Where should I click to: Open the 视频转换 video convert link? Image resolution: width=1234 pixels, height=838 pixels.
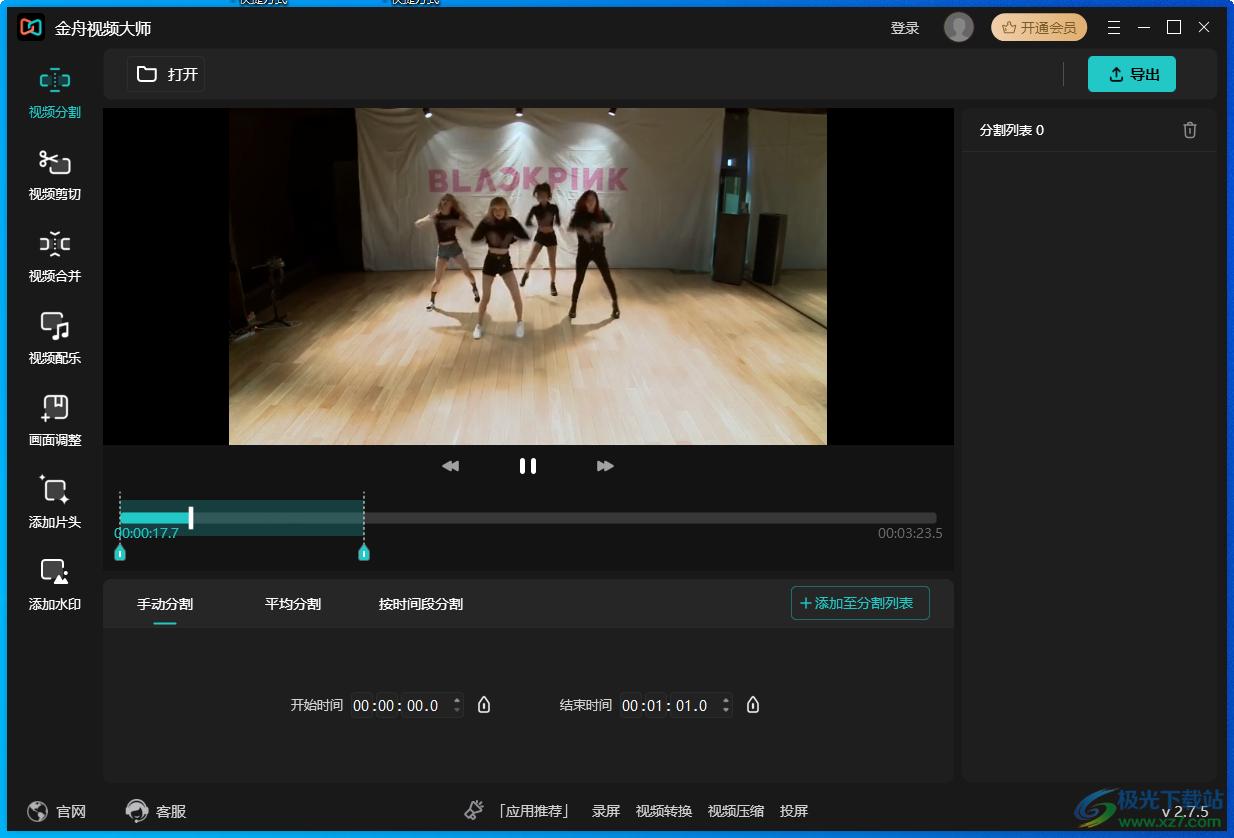tap(664, 811)
